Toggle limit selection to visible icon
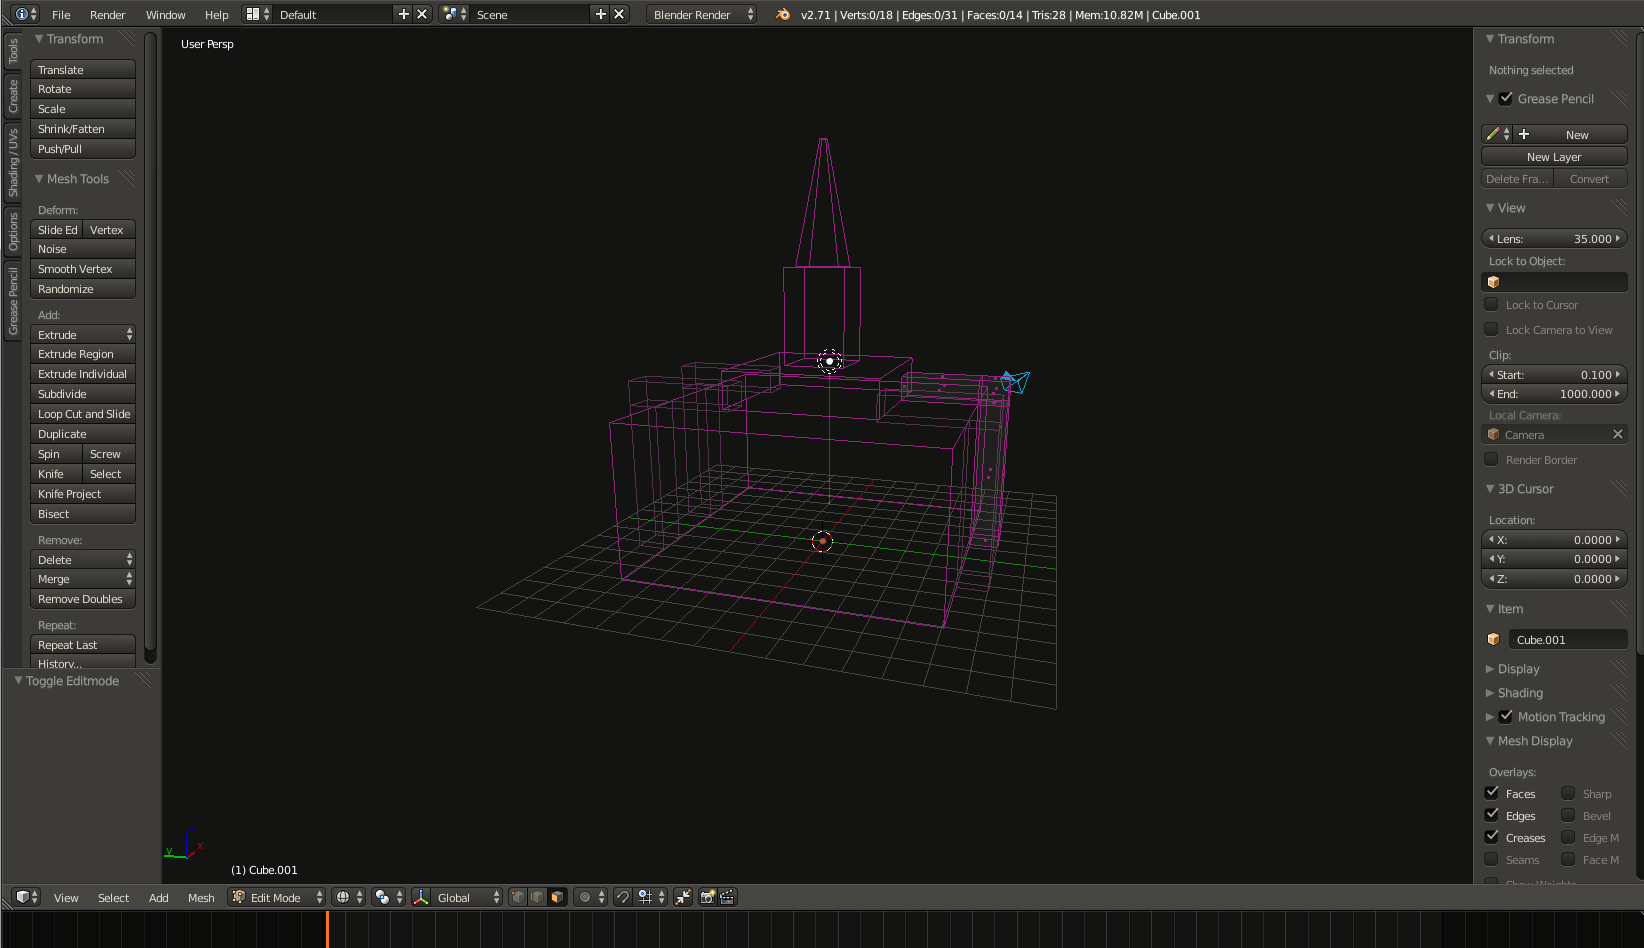 click(x=683, y=897)
